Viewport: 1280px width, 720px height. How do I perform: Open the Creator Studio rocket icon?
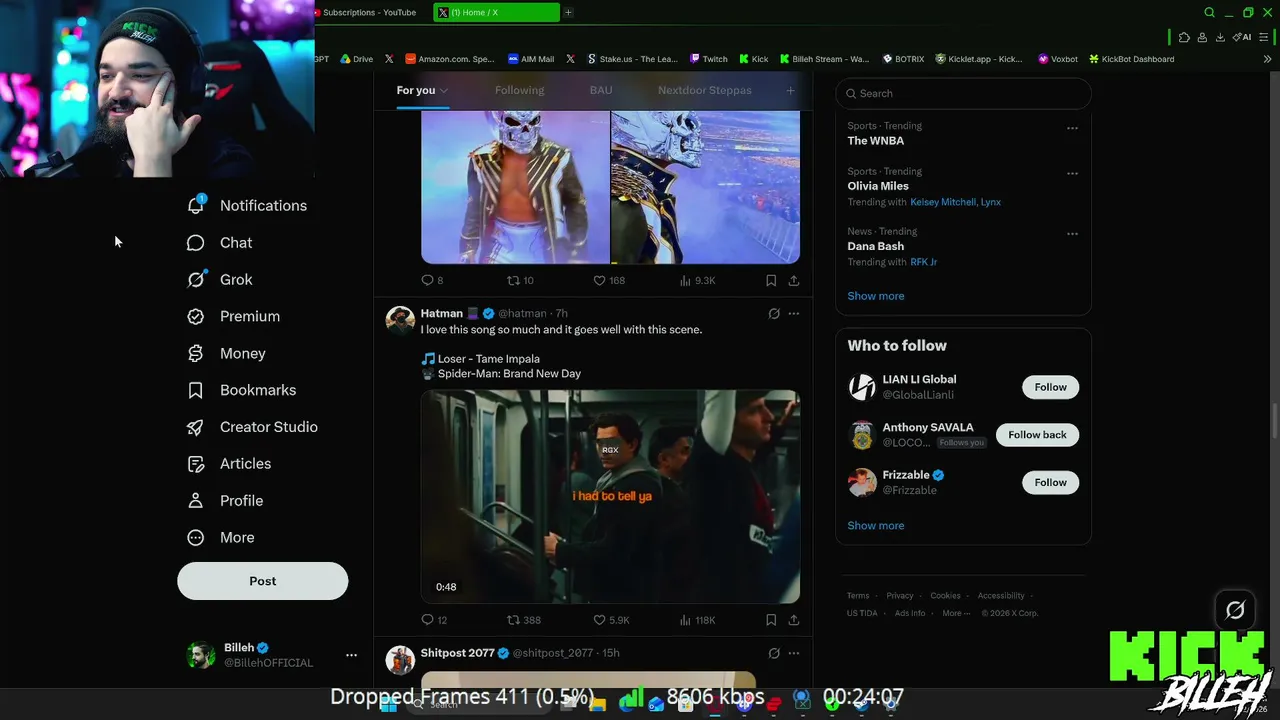tap(196, 427)
